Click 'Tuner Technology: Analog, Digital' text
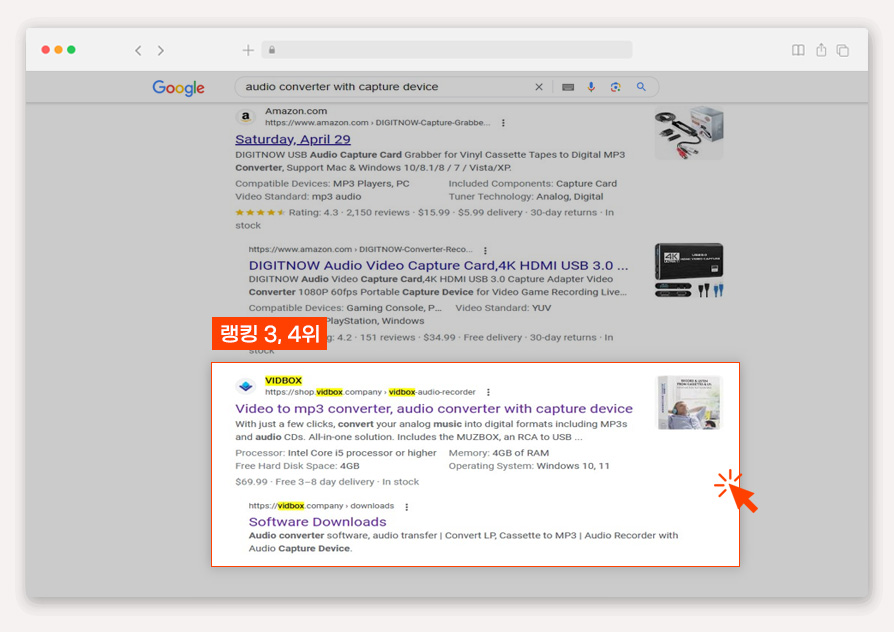This screenshot has height=632, width=894. tap(526, 197)
